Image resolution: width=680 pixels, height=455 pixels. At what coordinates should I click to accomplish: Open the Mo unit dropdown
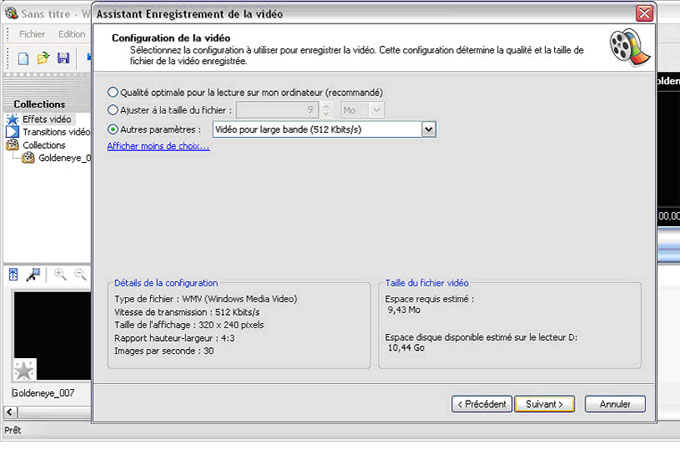(377, 110)
